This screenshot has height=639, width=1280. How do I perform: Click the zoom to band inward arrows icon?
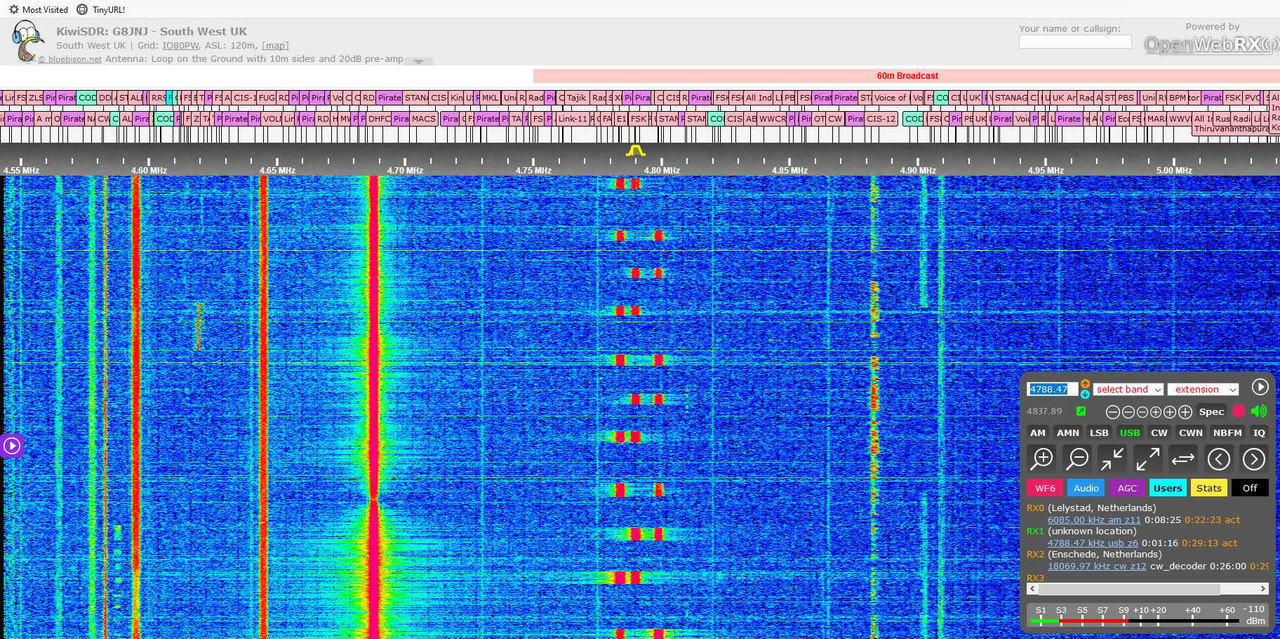(x=1112, y=459)
